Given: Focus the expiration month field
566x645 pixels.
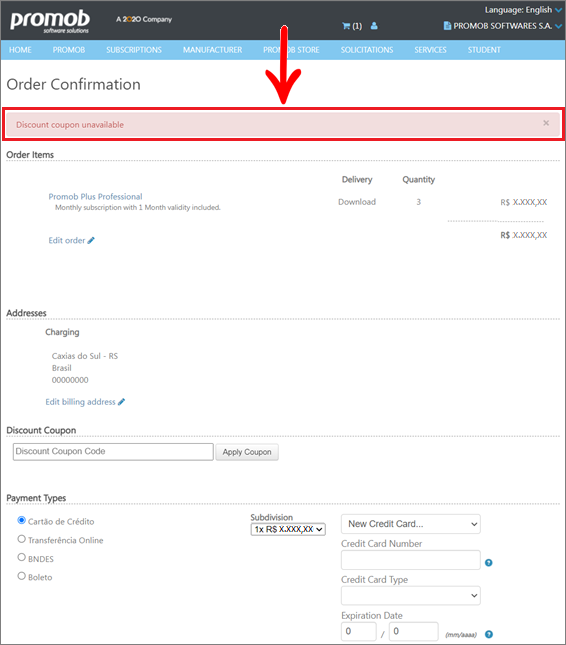Looking at the screenshot, I should pos(359,631).
